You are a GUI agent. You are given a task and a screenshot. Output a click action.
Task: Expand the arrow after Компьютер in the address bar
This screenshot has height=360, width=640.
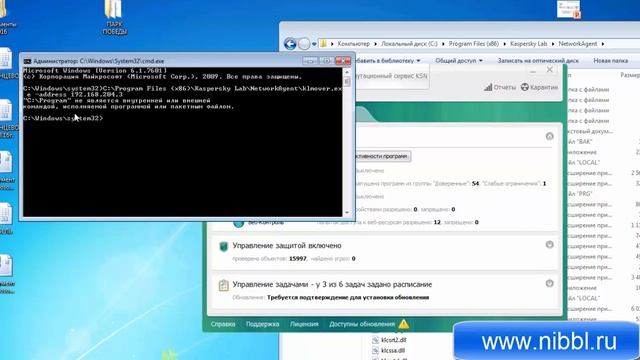coord(376,44)
